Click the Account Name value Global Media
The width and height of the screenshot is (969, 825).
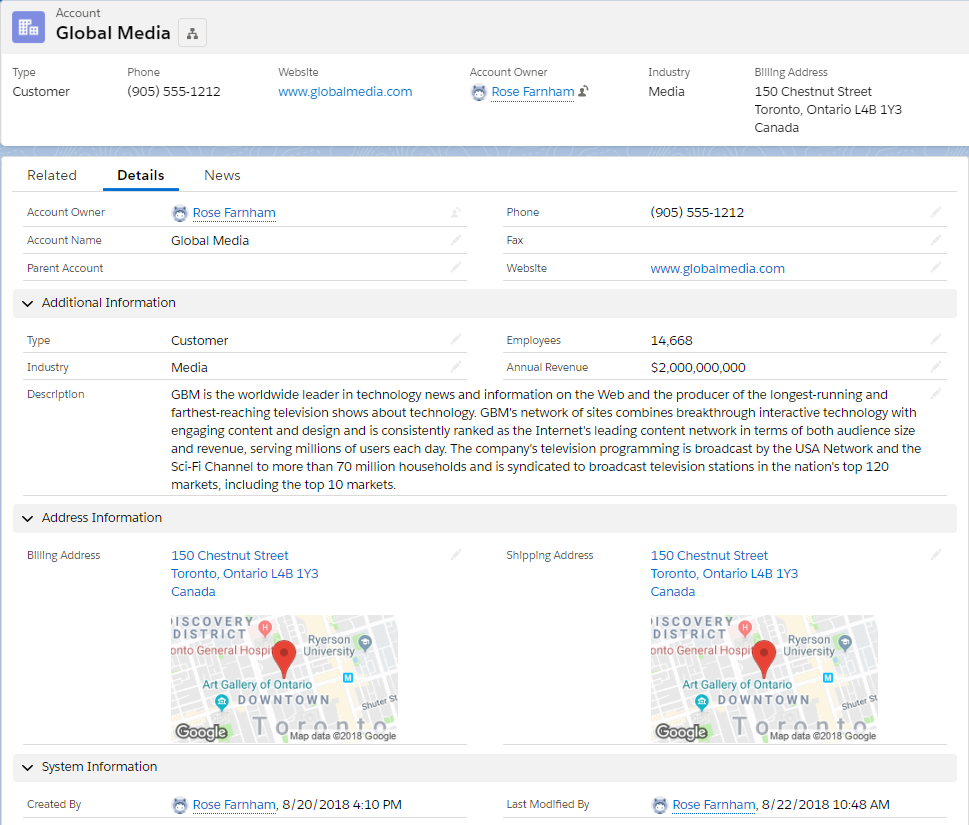click(x=210, y=240)
